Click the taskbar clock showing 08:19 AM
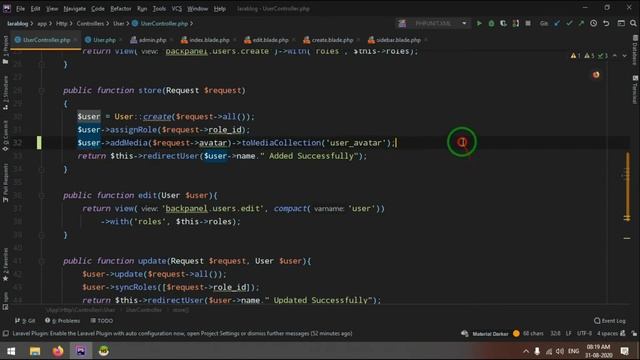Image resolution: width=640 pixels, height=360 pixels. 598,351
